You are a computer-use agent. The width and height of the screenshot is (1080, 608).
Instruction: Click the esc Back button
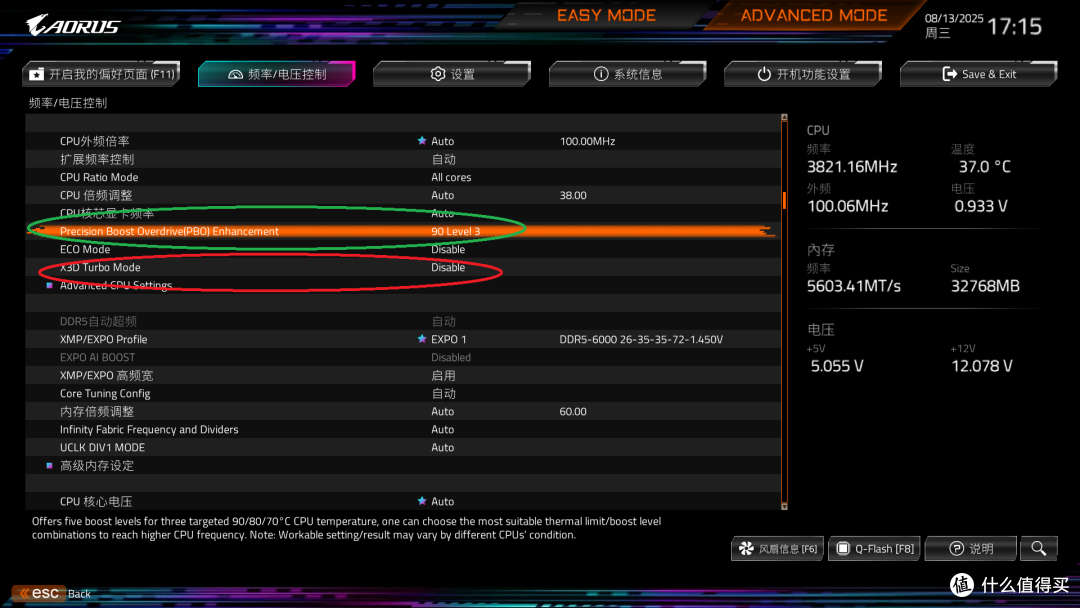pos(52,593)
